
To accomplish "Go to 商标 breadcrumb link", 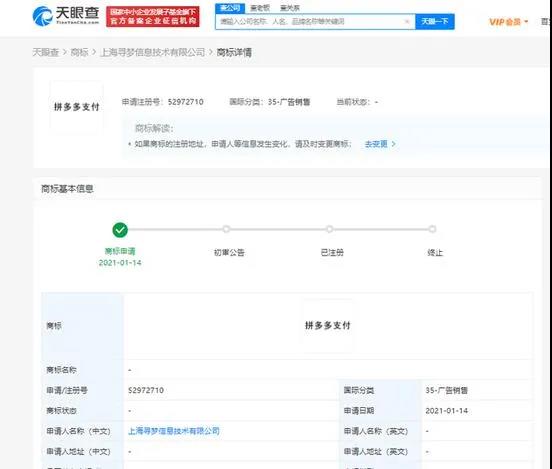I will (x=80, y=52).
